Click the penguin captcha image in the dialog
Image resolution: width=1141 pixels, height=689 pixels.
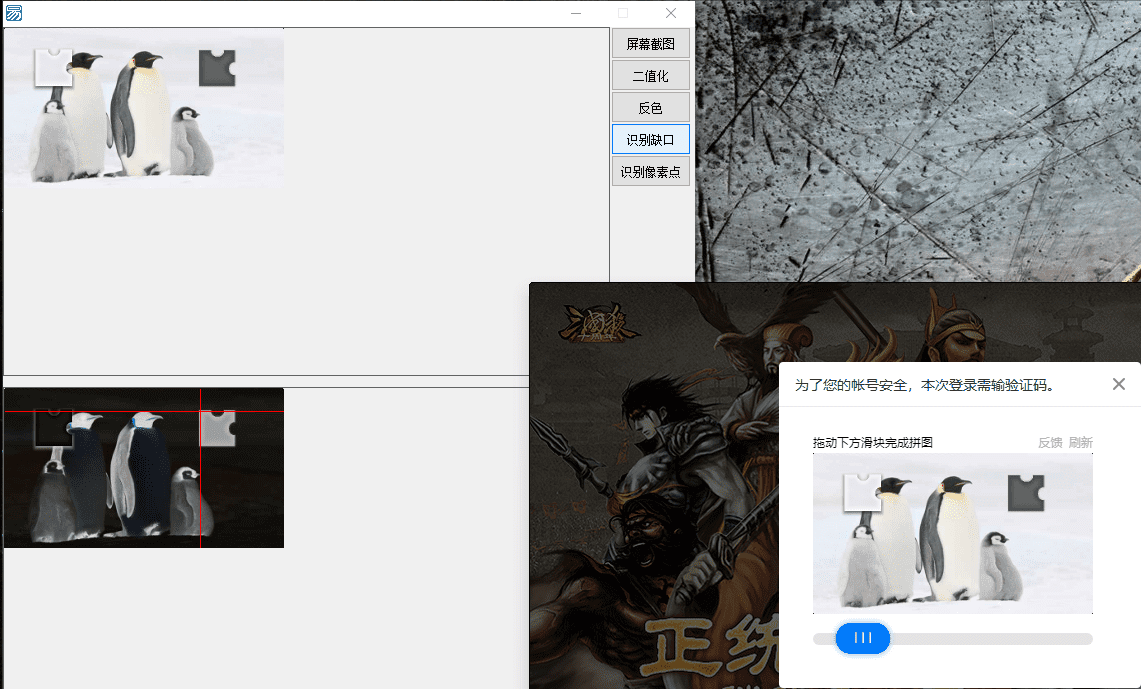tap(952, 532)
